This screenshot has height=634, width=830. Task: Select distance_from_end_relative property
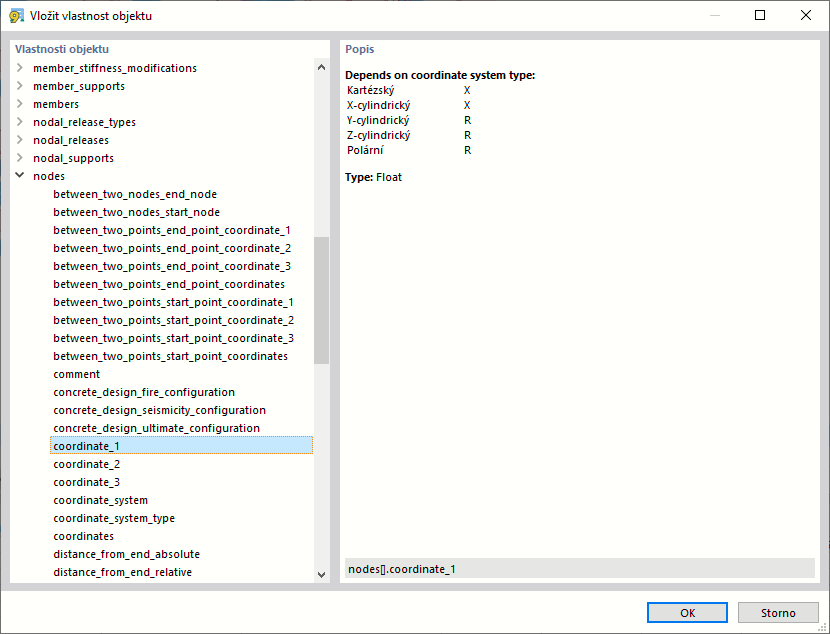coord(122,572)
